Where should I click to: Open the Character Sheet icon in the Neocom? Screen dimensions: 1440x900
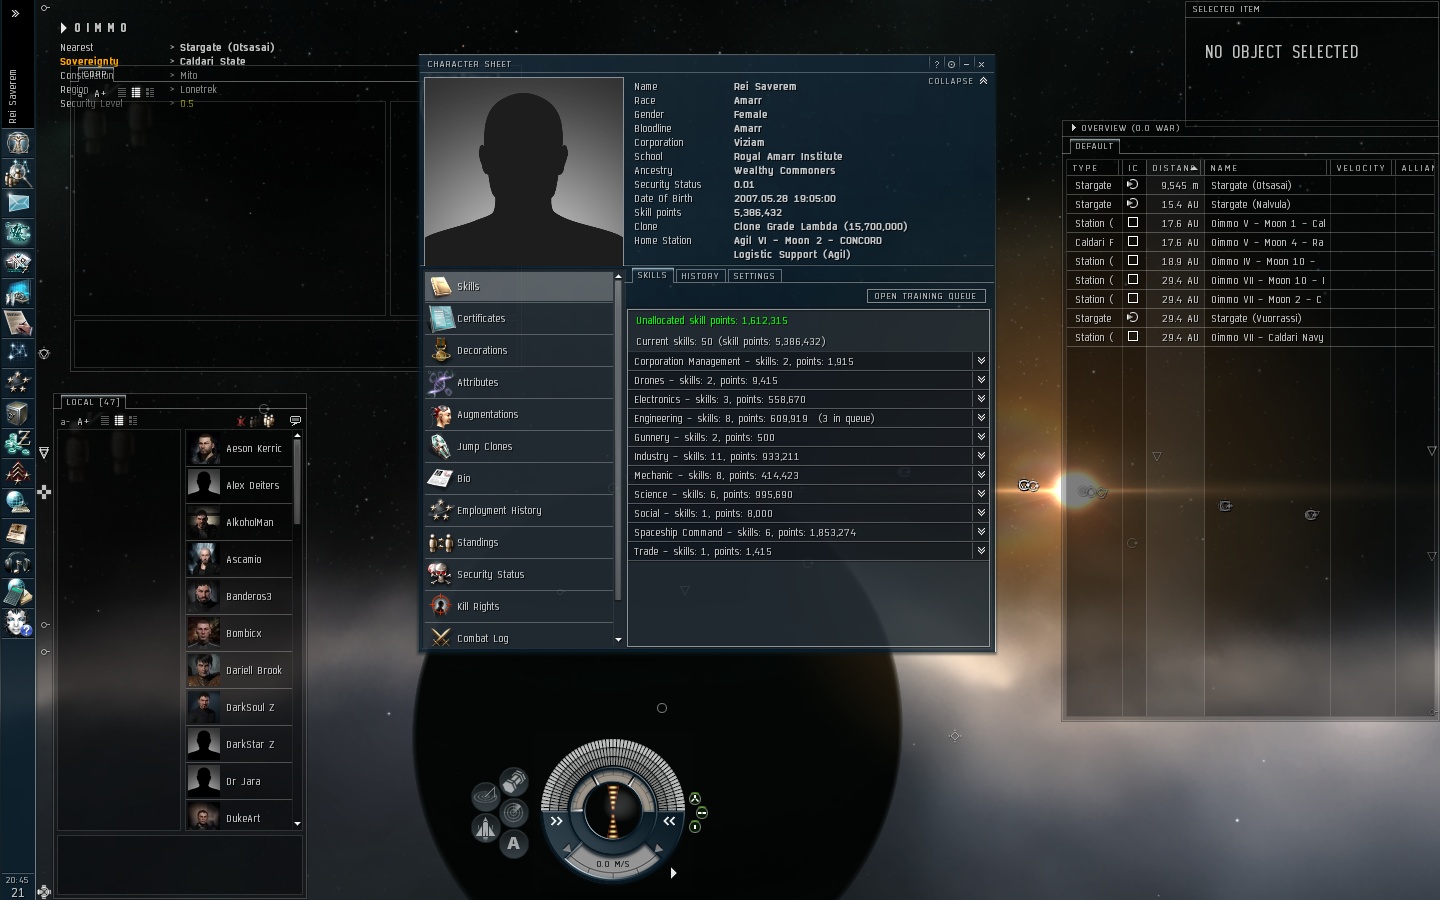[x=18, y=142]
